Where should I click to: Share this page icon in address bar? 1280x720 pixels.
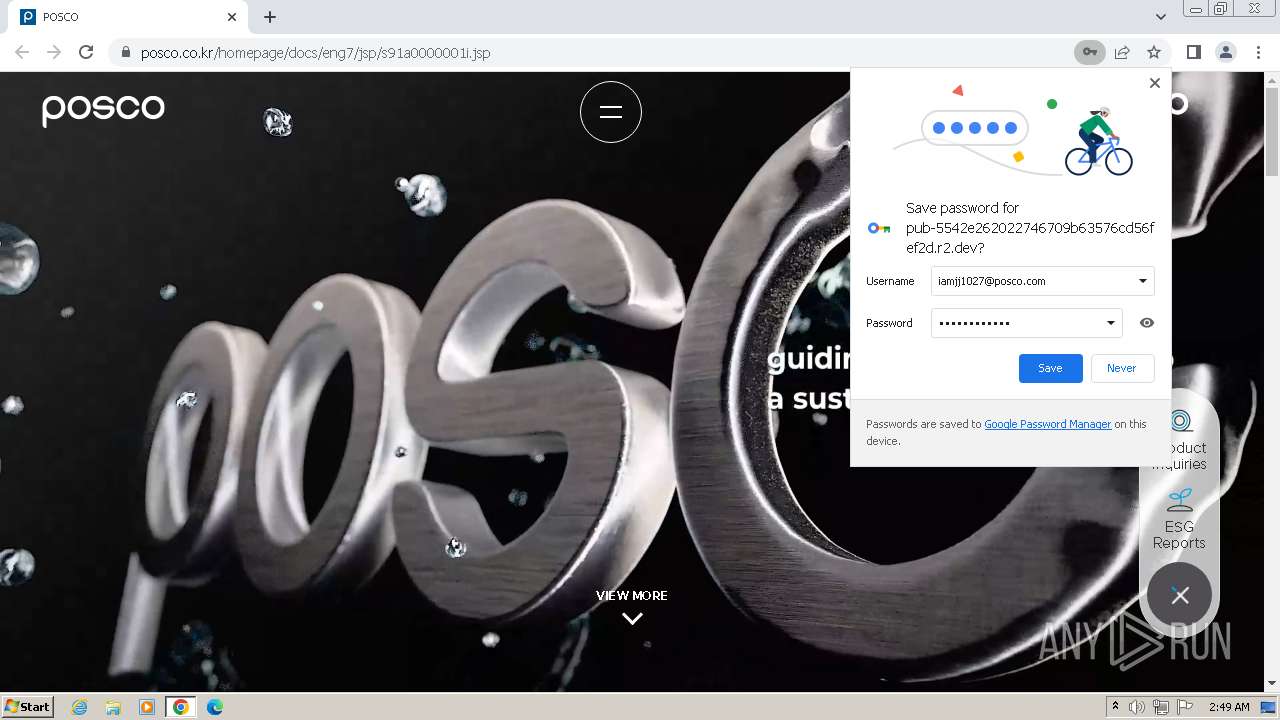coord(1122,52)
